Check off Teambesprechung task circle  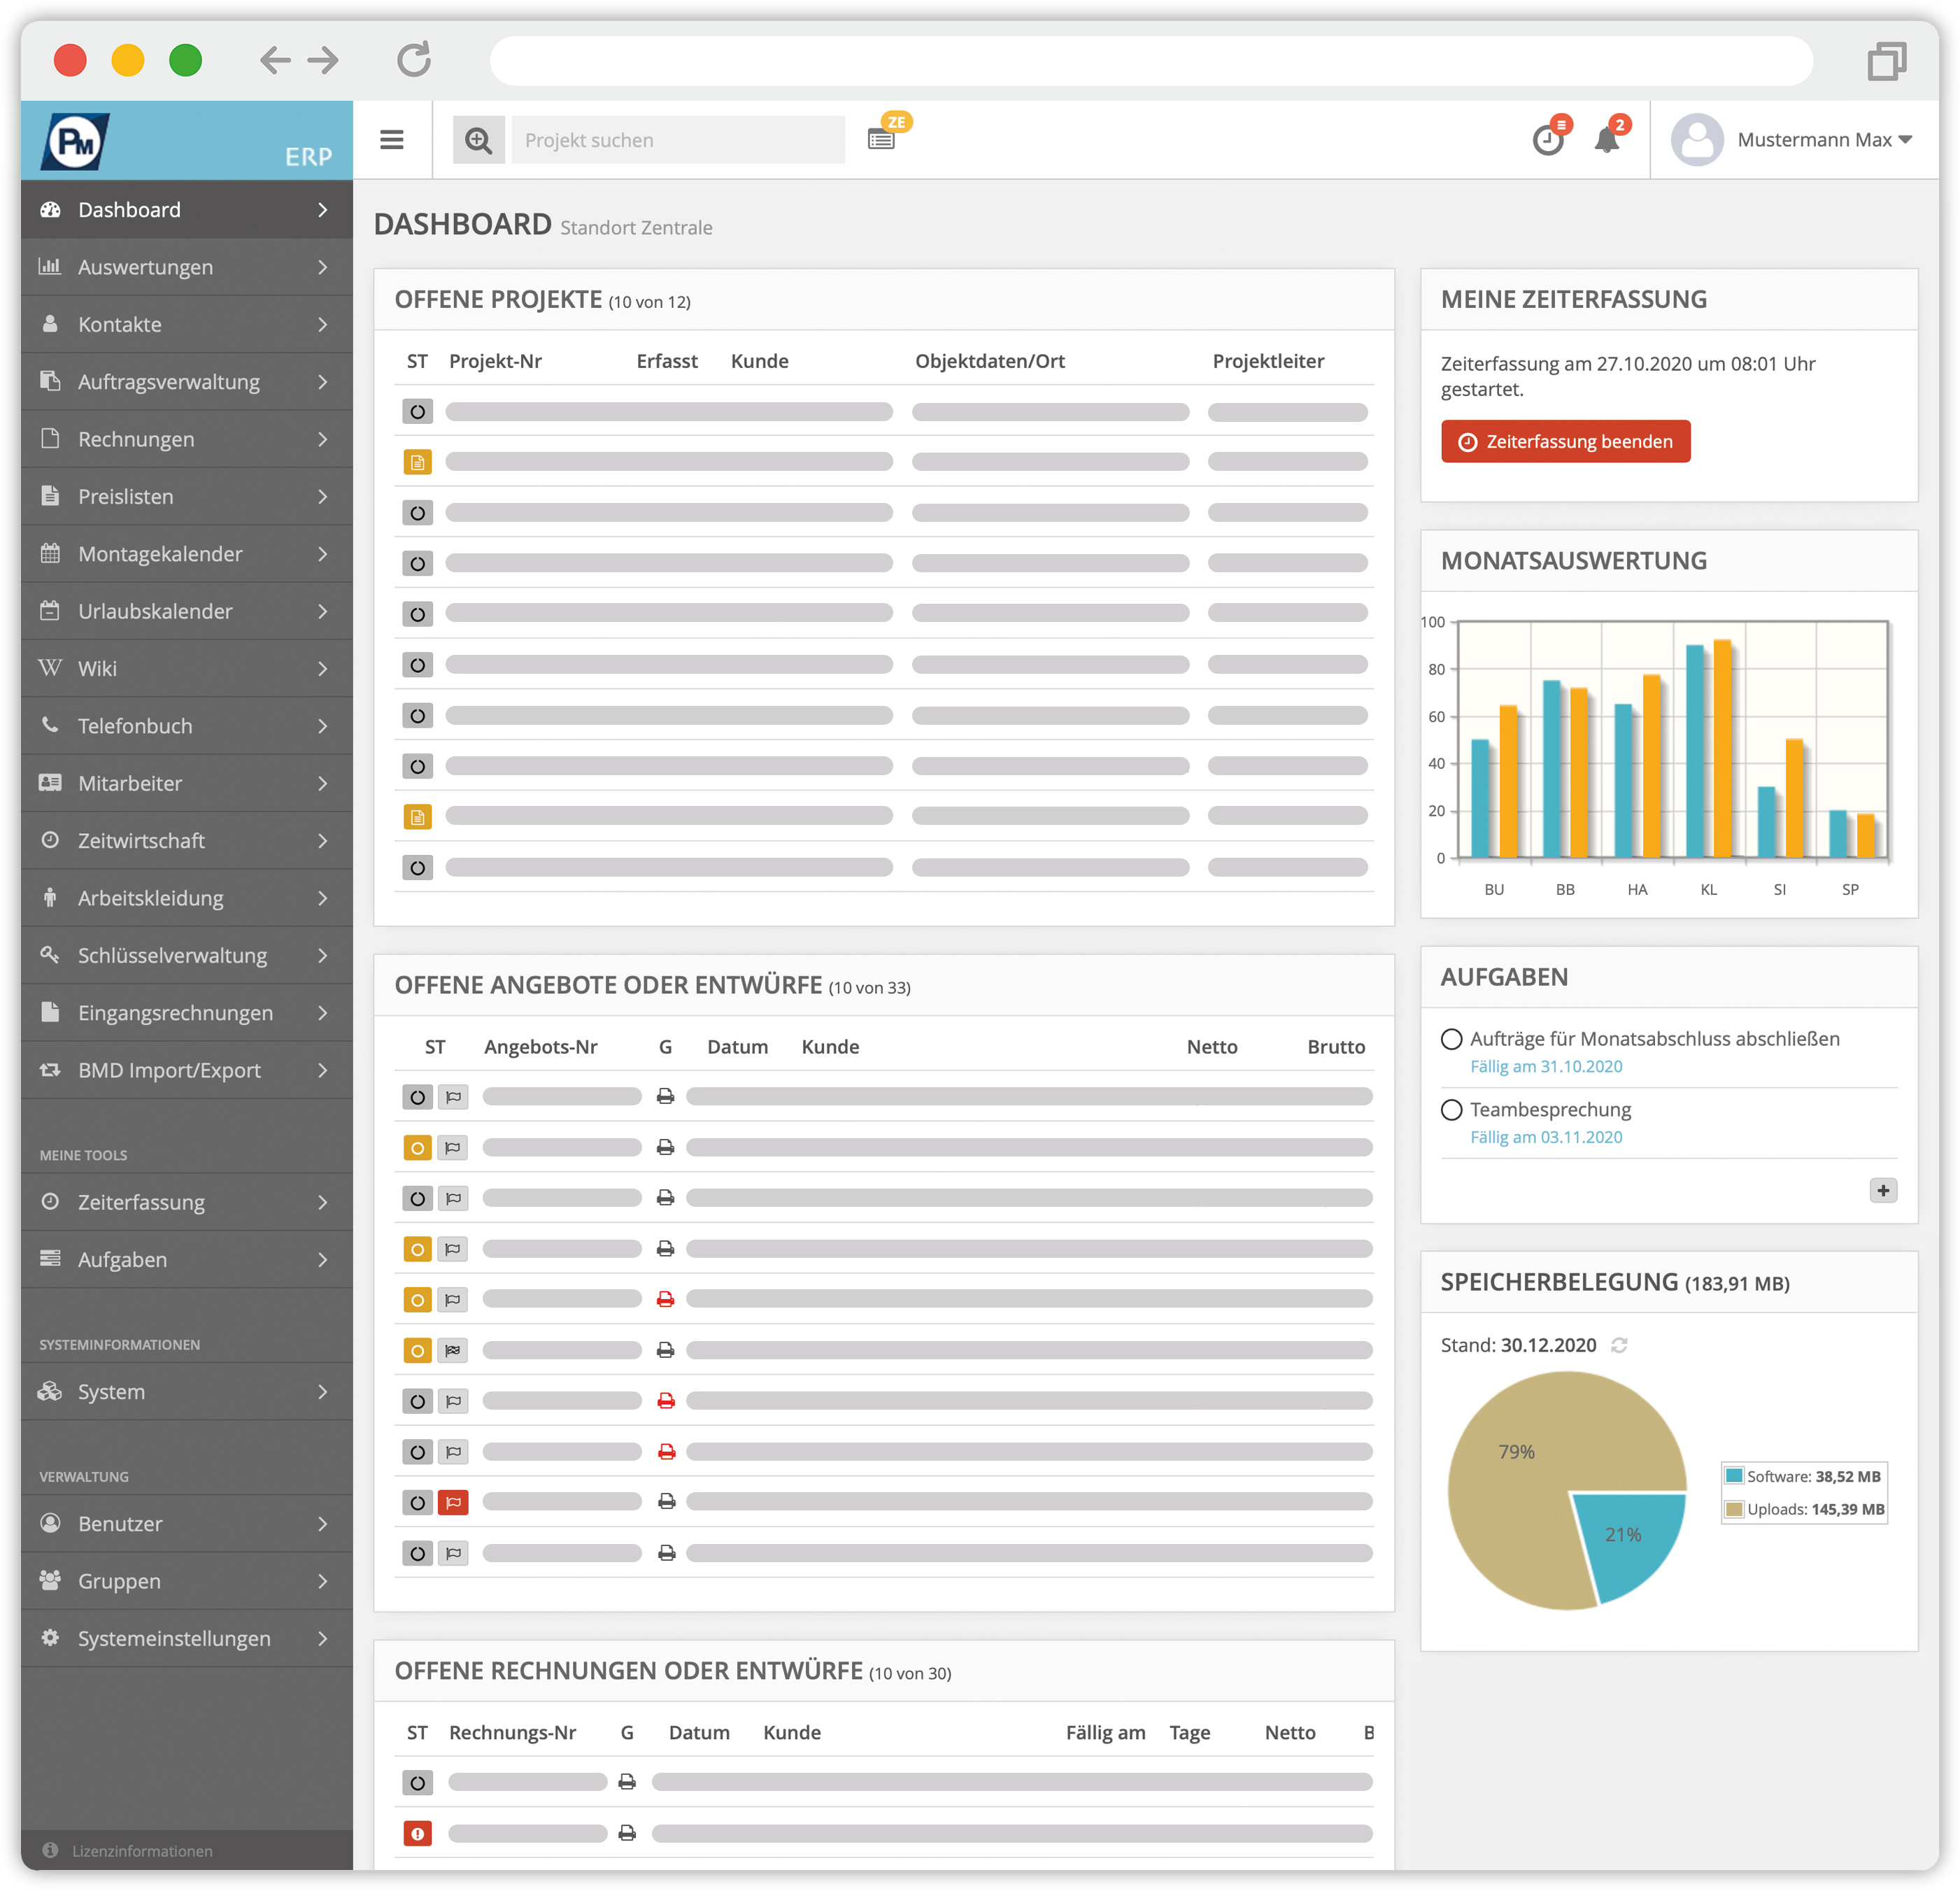tap(1451, 1110)
